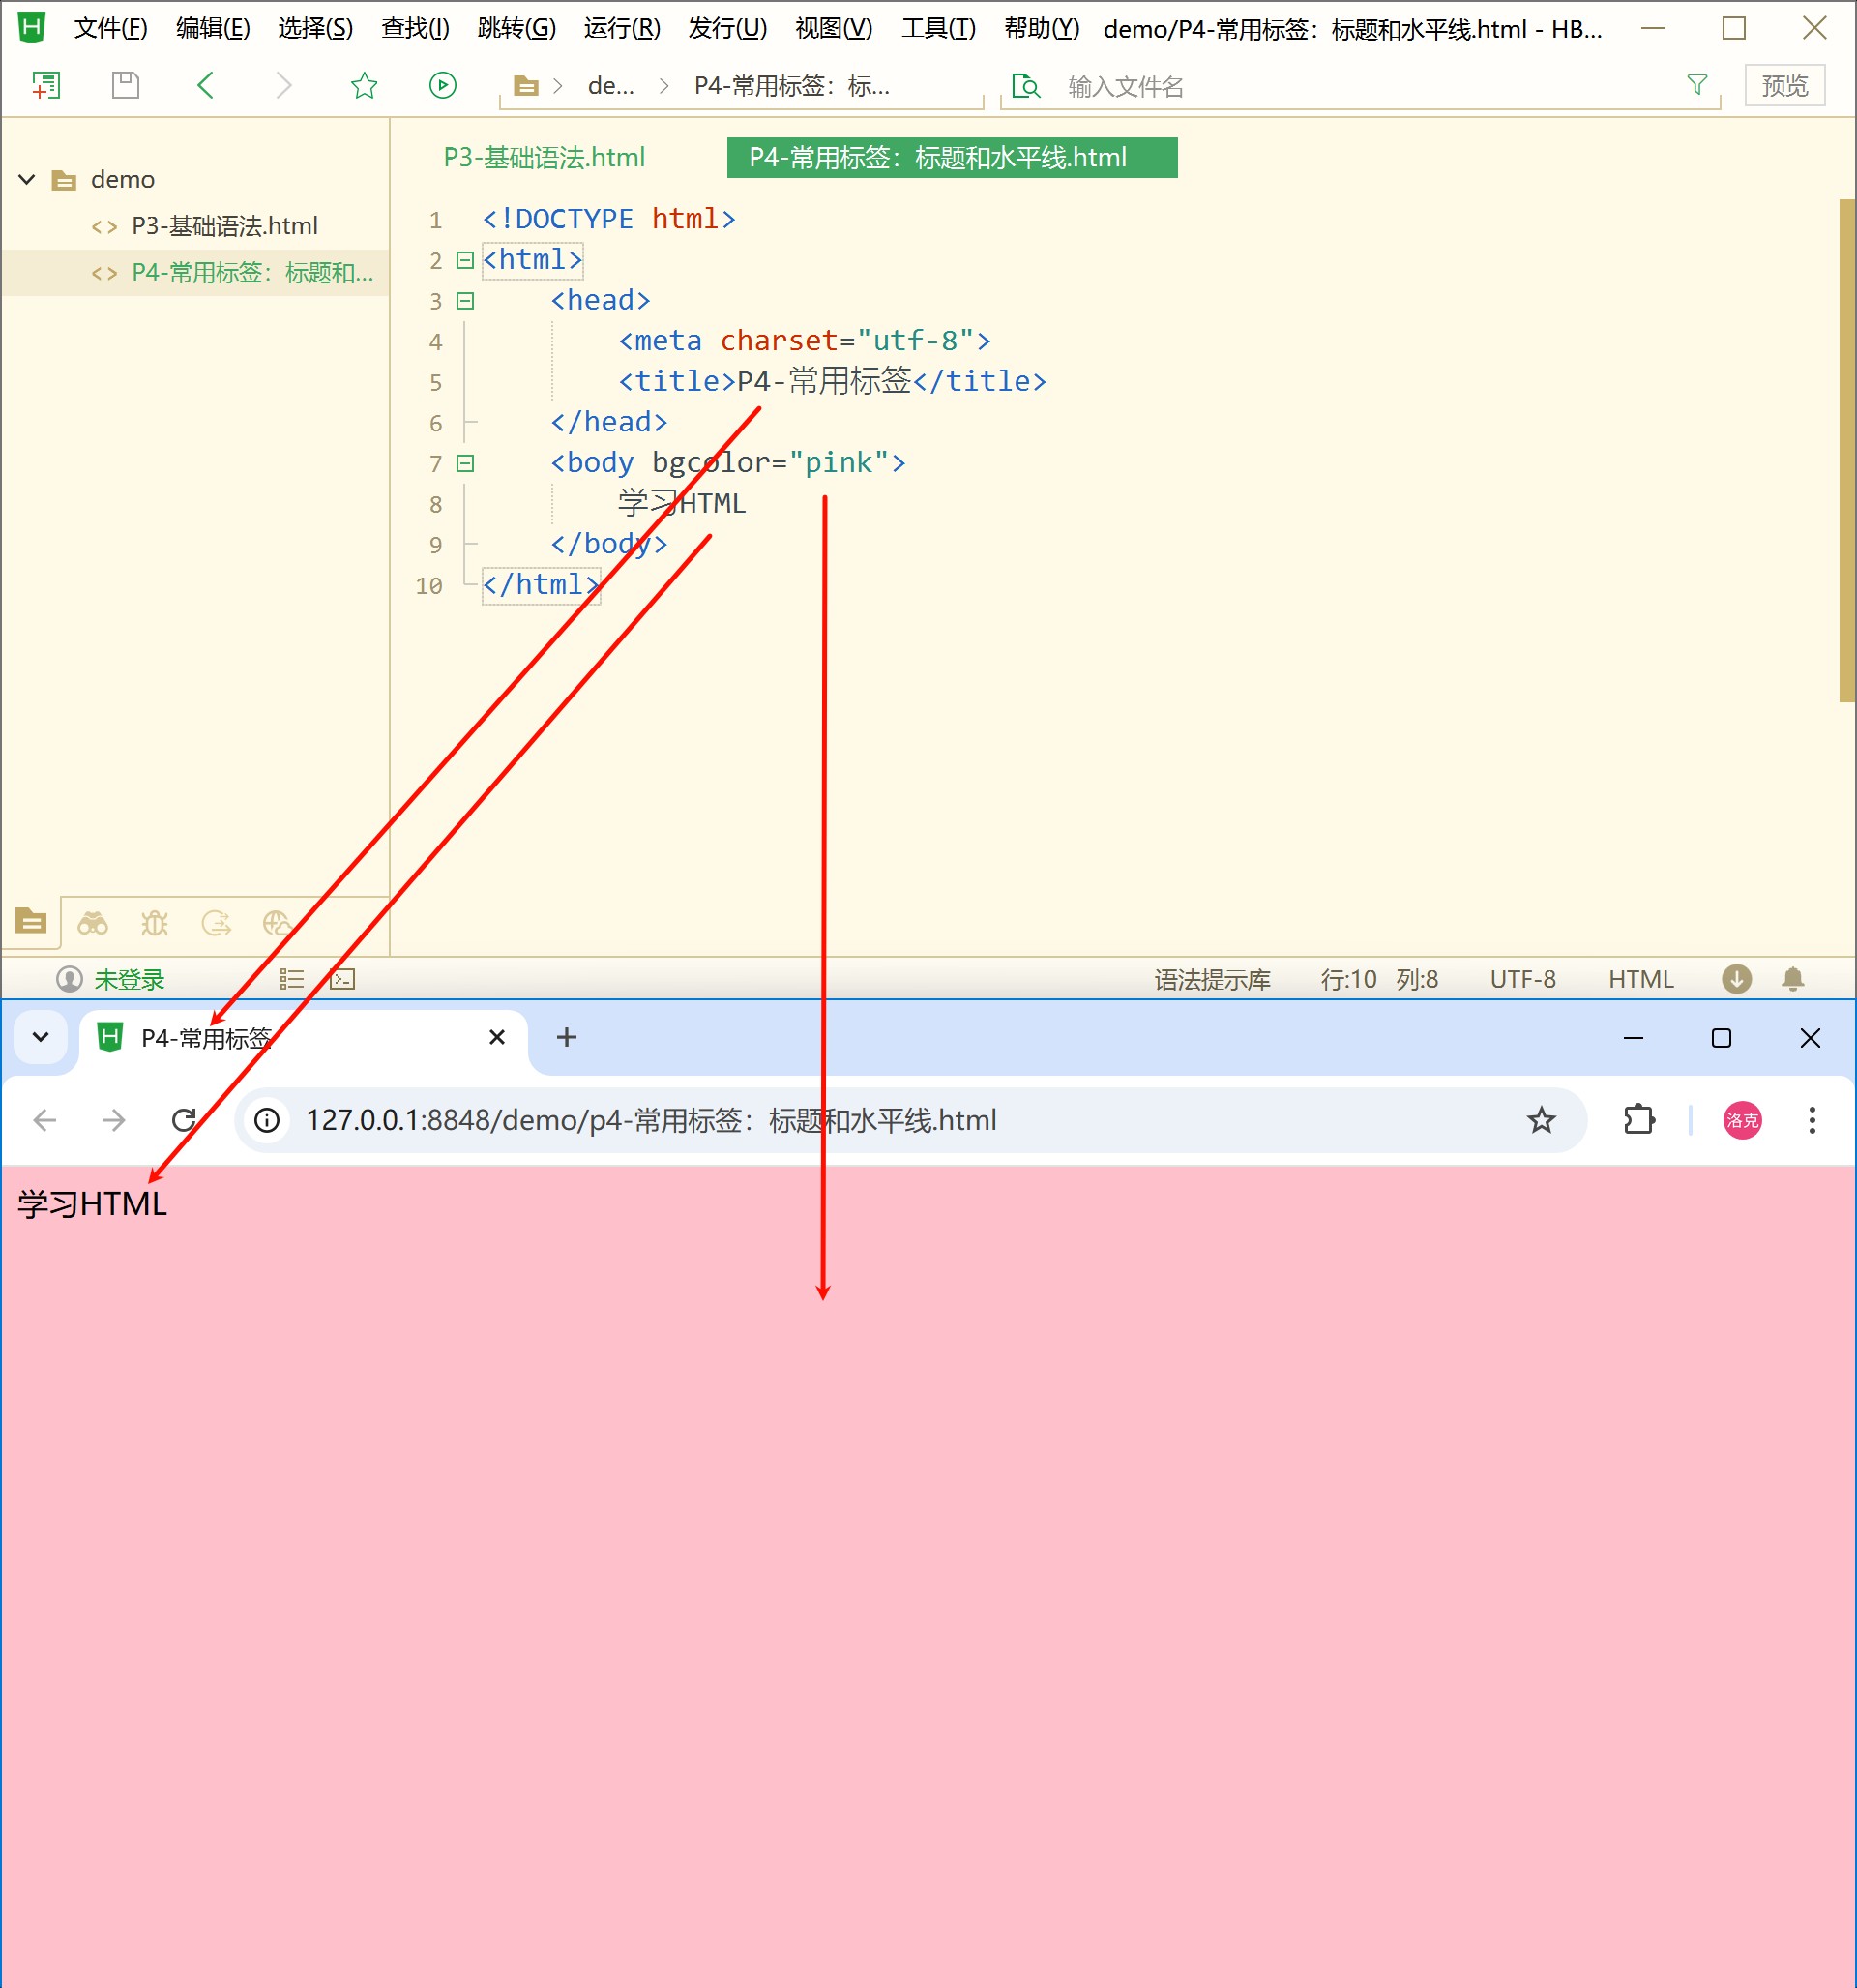The width and height of the screenshot is (1857, 1988).
Task: Click the save file icon
Action: point(125,85)
